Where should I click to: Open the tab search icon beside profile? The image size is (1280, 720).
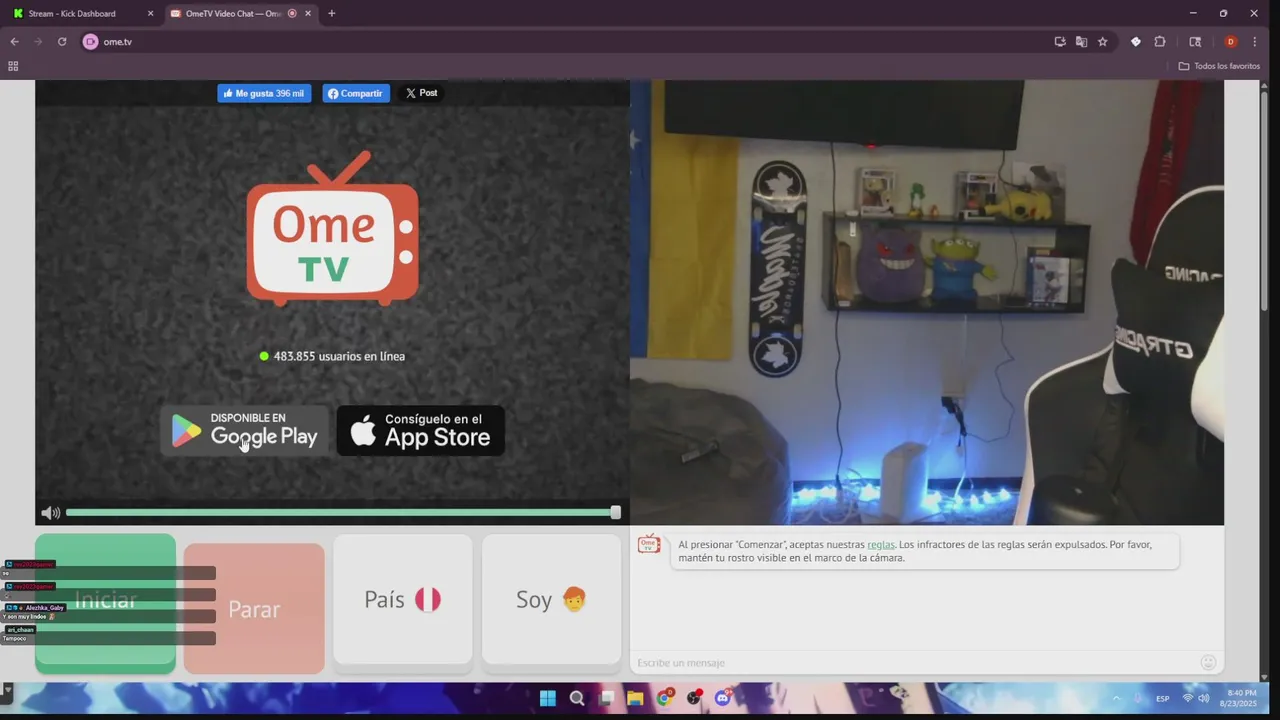pyautogui.click(x=1195, y=42)
